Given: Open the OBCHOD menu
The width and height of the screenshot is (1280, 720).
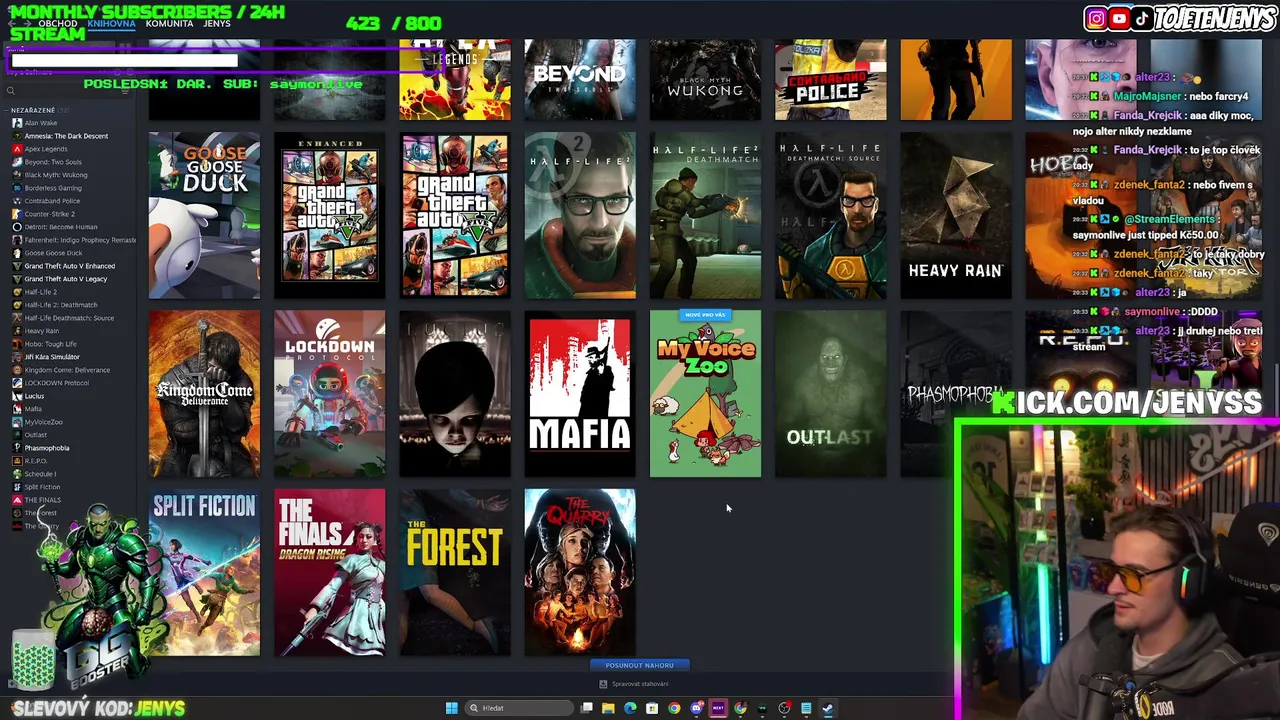Looking at the screenshot, I should click(x=58, y=23).
